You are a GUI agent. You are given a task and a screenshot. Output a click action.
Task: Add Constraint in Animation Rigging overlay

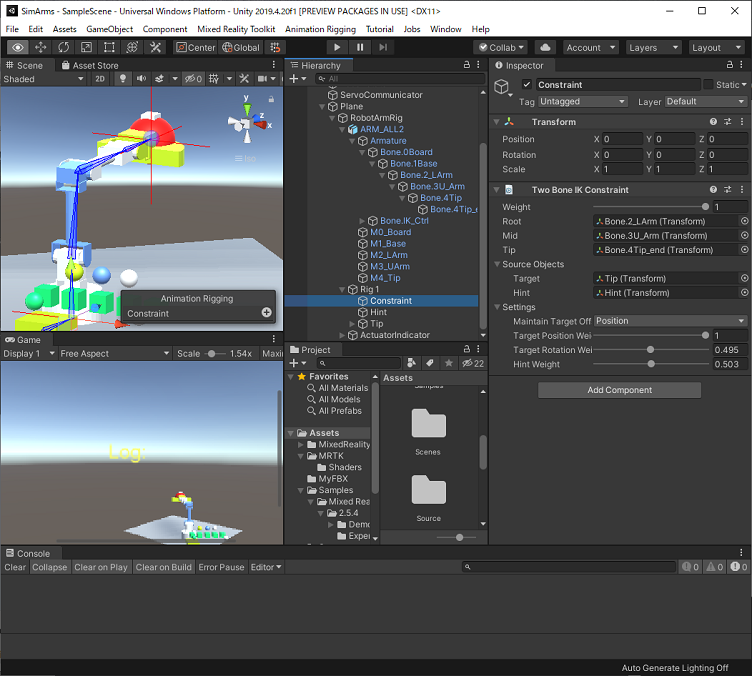tap(267, 313)
